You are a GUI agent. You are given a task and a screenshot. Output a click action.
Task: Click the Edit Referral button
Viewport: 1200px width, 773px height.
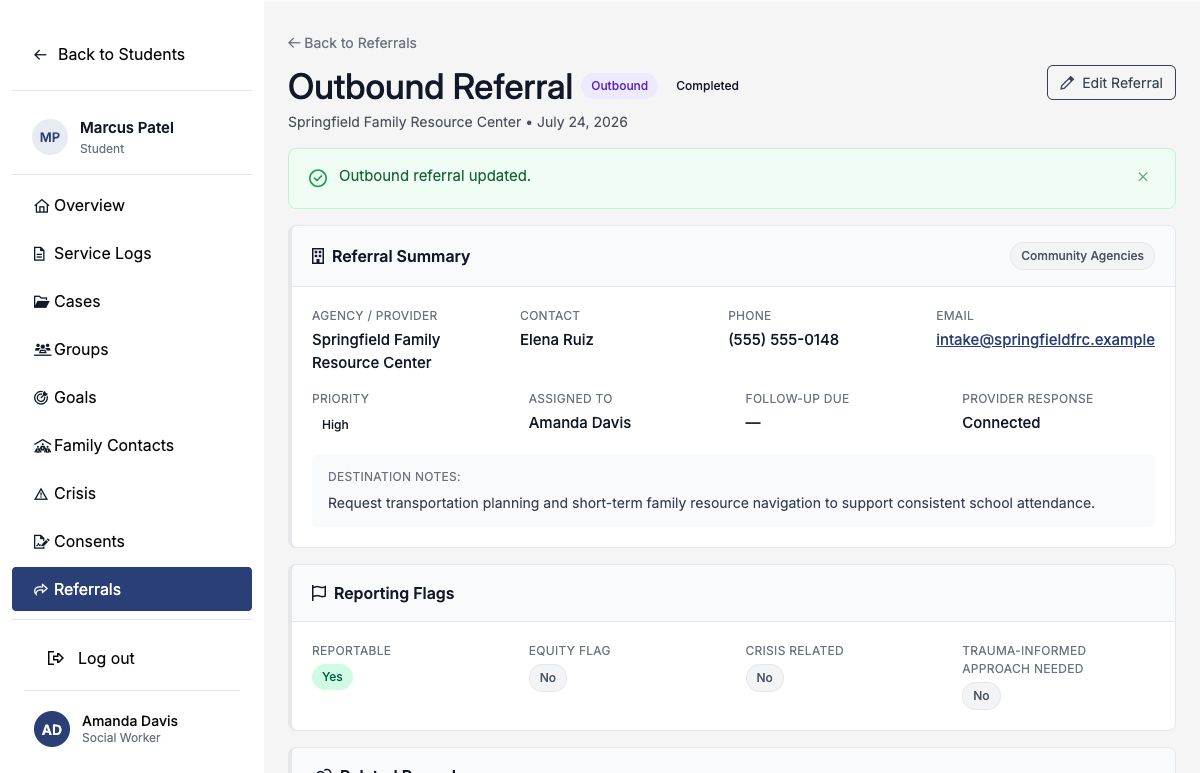click(x=1111, y=83)
